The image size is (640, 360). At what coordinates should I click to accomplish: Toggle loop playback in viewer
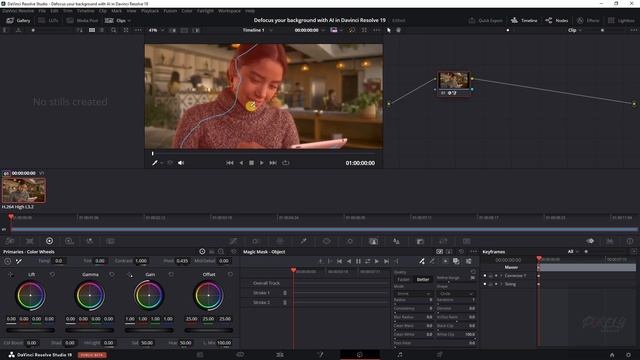(x=286, y=163)
